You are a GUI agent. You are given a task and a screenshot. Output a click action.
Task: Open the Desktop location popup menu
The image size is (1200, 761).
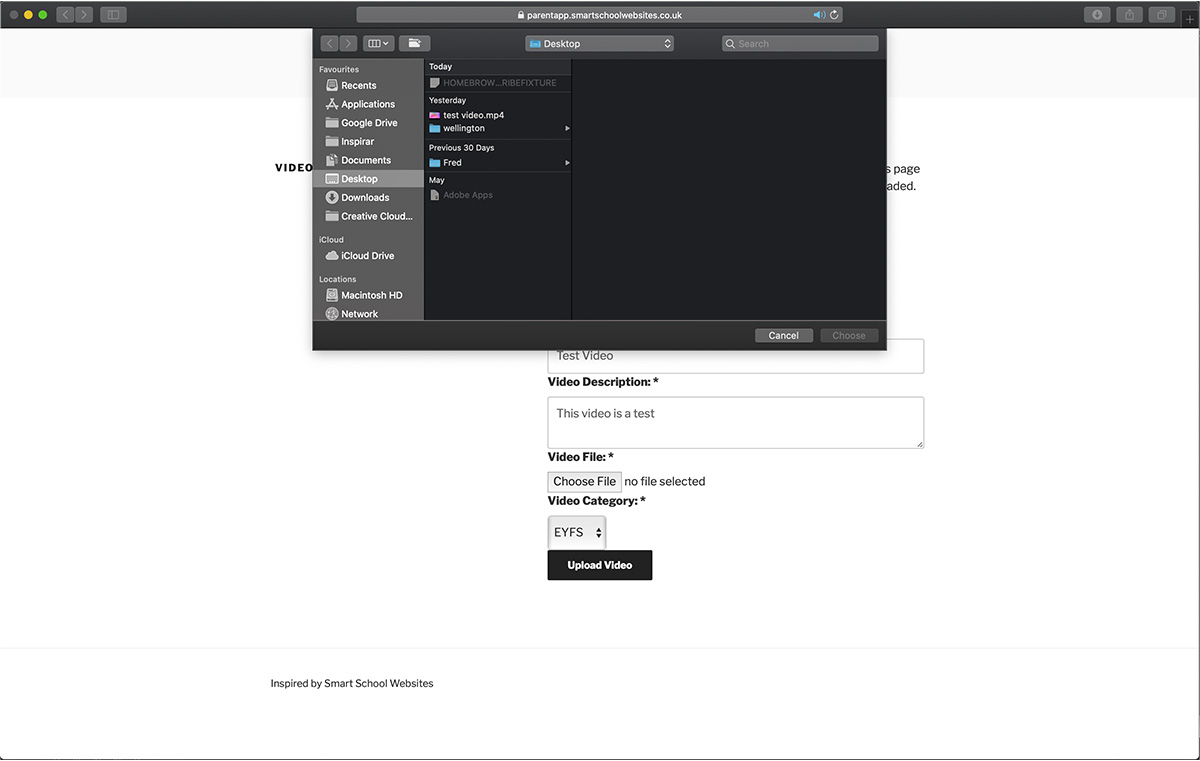599,44
